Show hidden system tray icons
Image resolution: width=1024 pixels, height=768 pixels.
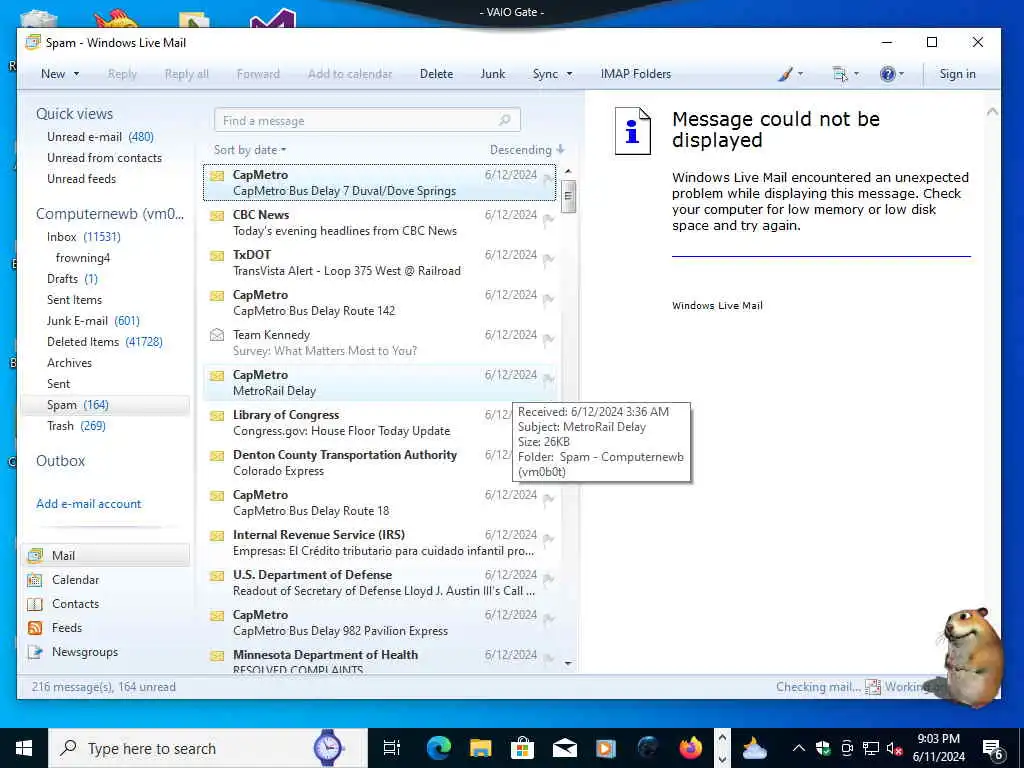click(799, 749)
